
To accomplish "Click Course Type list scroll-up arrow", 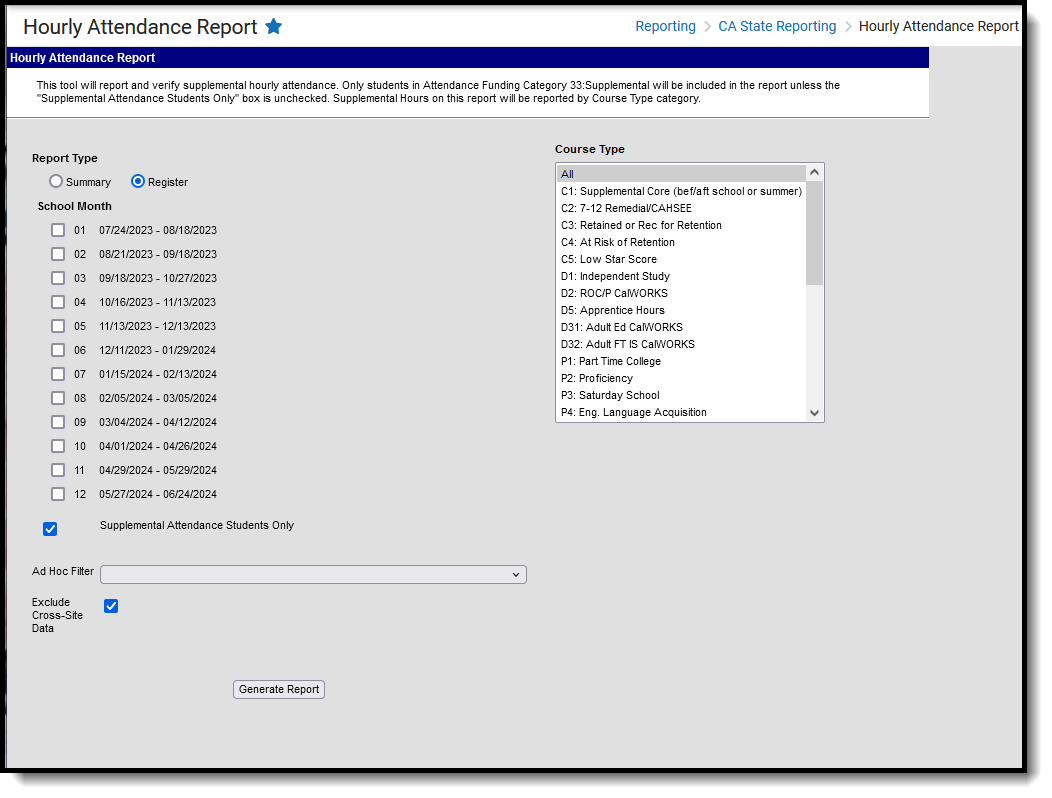I will click(814, 172).
